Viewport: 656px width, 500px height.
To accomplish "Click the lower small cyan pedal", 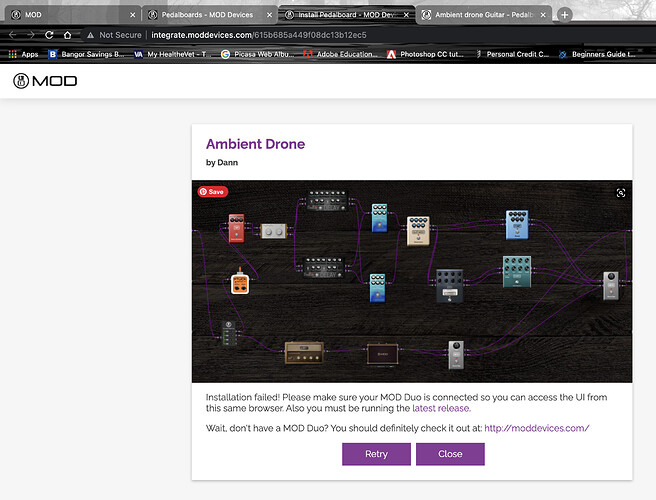I will click(377, 288).
